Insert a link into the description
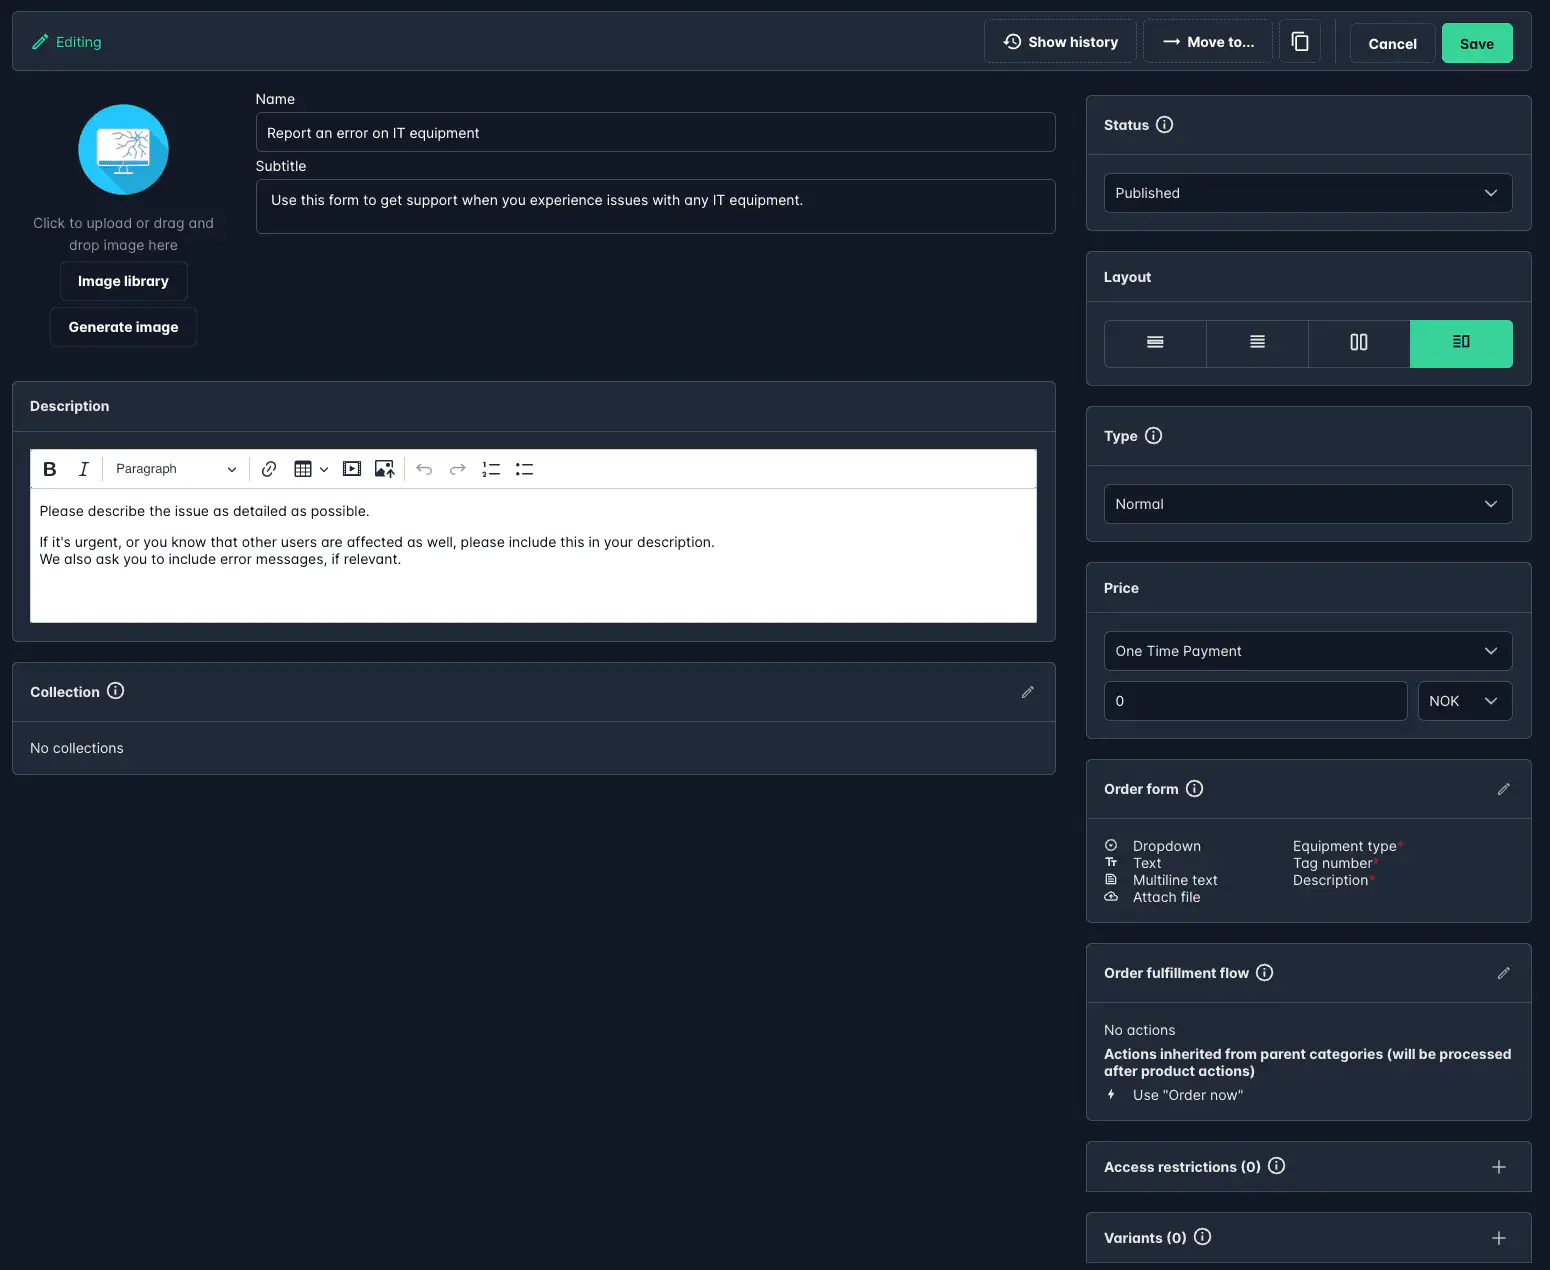The width and height of the screenshot is (1550, 1270). pyautogui.click(x=268, y=468)
